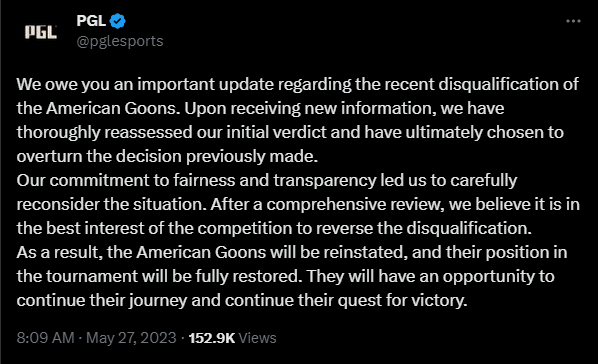This screenshot has height=364, width=598.
Task: Click the phrase 'As a result' in tweet
Action: 59,252
